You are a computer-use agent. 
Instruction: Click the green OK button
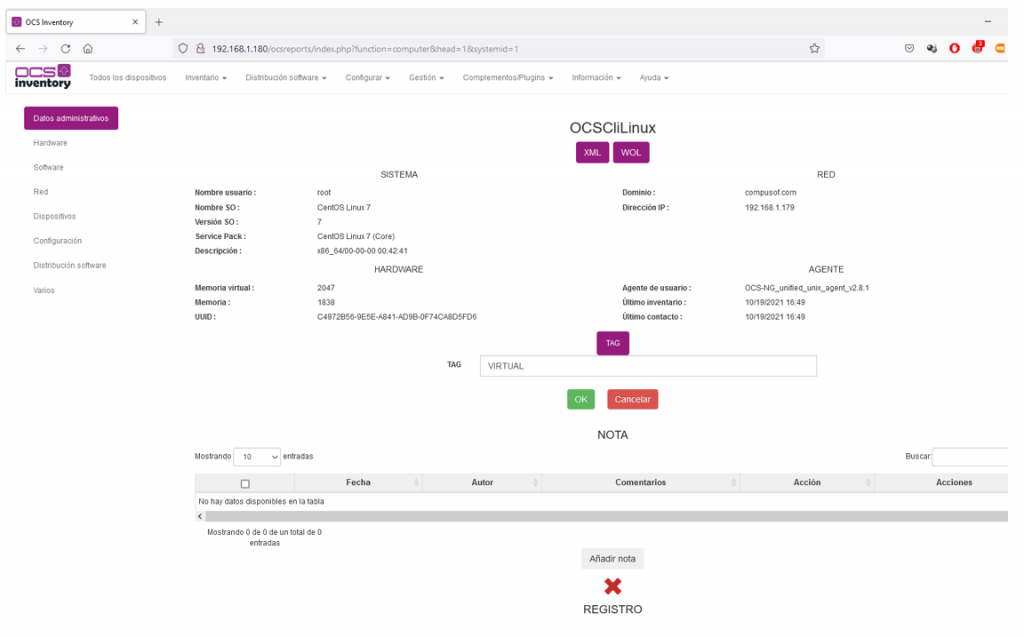pos(581,399)
